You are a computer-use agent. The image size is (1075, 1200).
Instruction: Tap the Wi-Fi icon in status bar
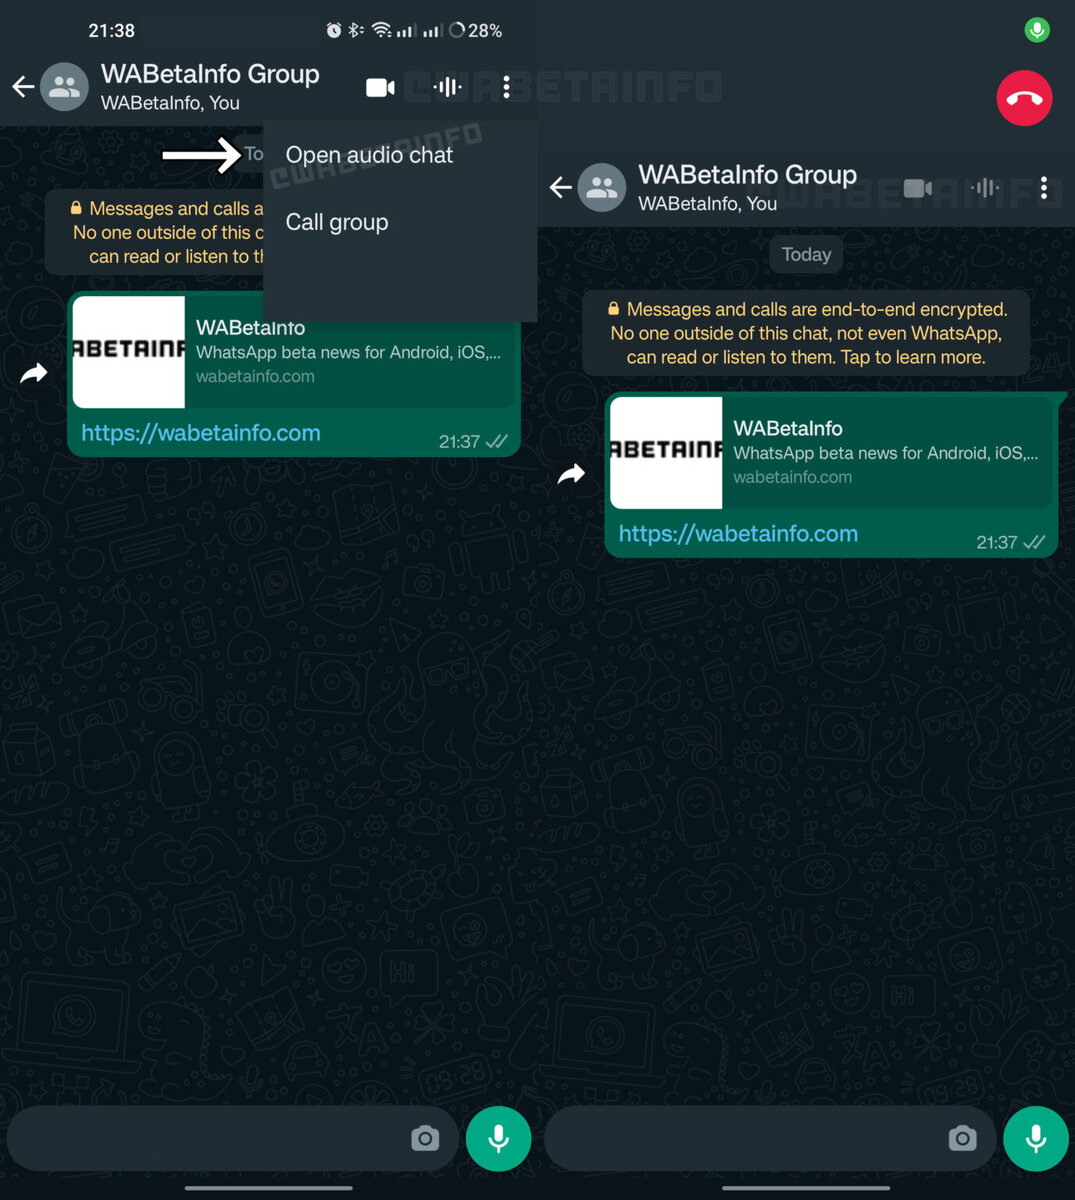tap(381, 30)
